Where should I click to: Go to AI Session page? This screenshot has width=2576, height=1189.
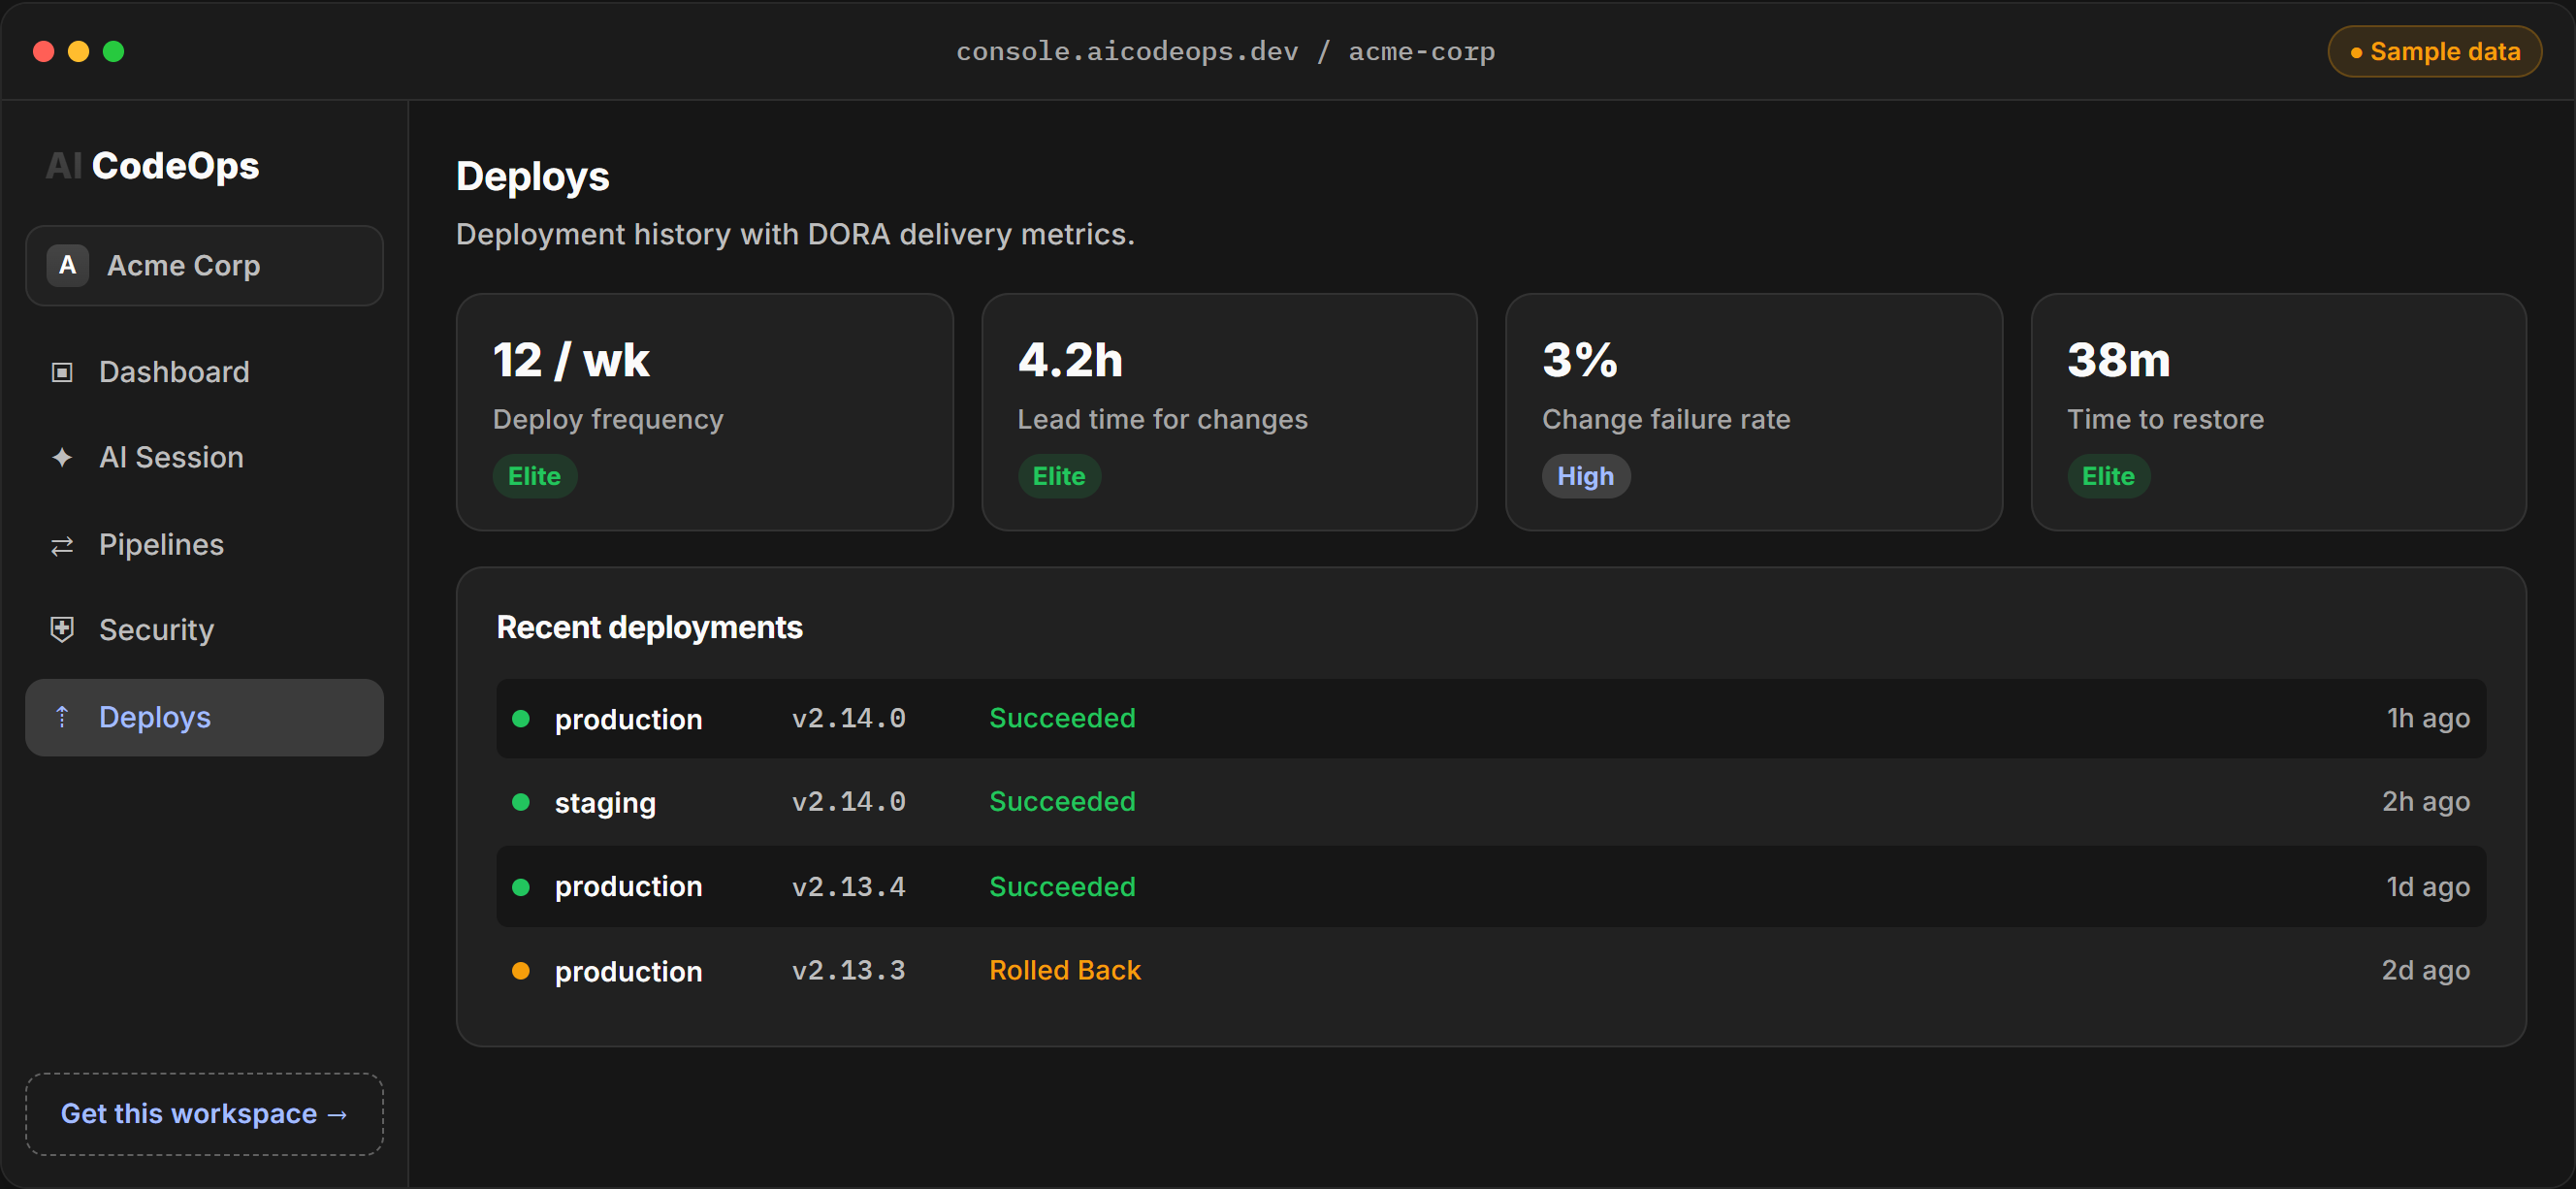click(x=204, y=457)
